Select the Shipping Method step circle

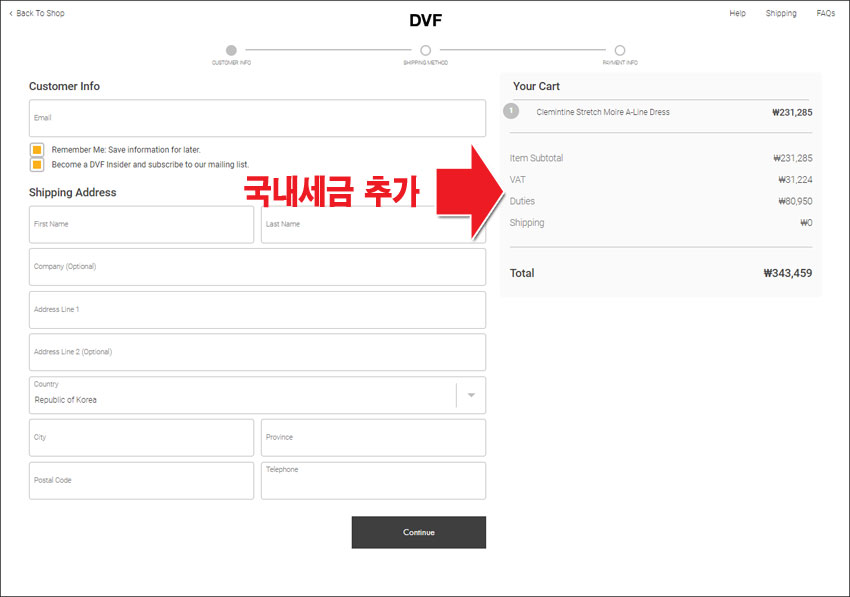426,50
